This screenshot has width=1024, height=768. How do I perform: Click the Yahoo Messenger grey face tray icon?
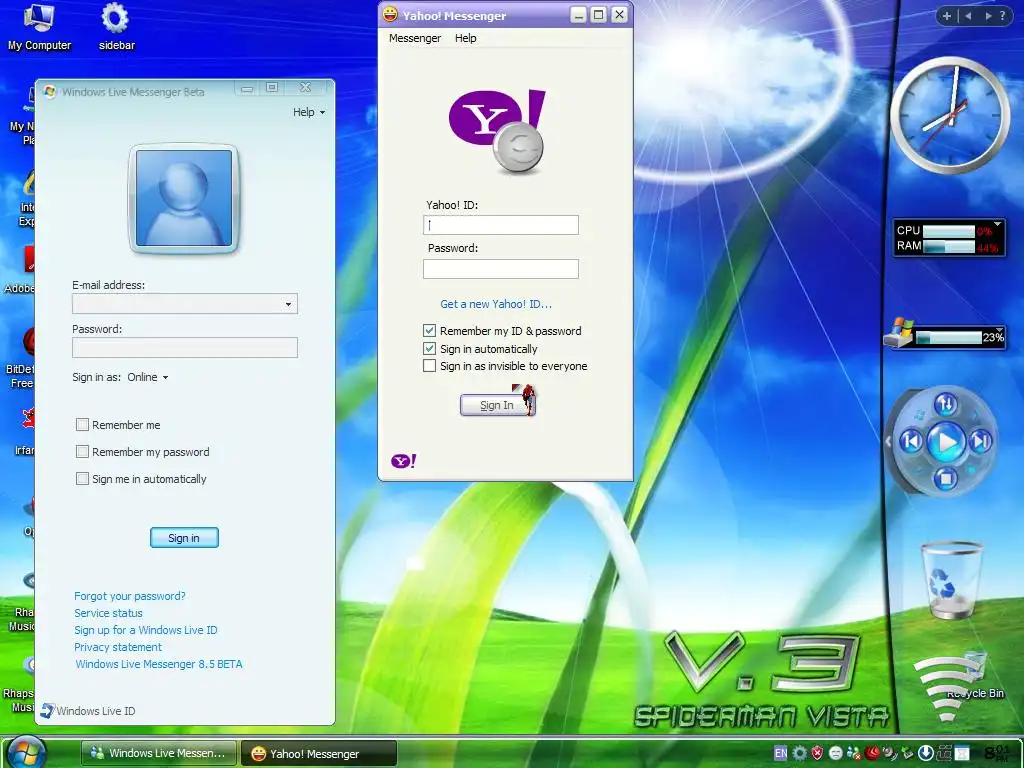(835, 753)
